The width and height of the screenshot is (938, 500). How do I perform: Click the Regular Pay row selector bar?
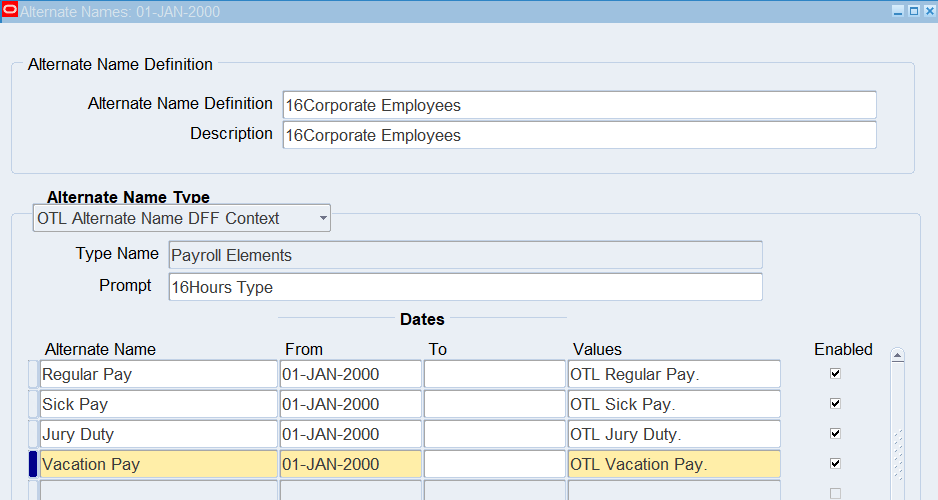pos(33,375)
